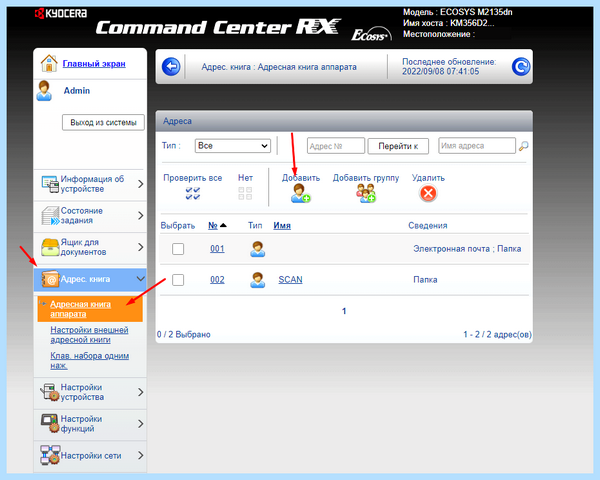Expand Информация об устройстве chevron
The image size is (600, 480).
(x=140, y=184)
